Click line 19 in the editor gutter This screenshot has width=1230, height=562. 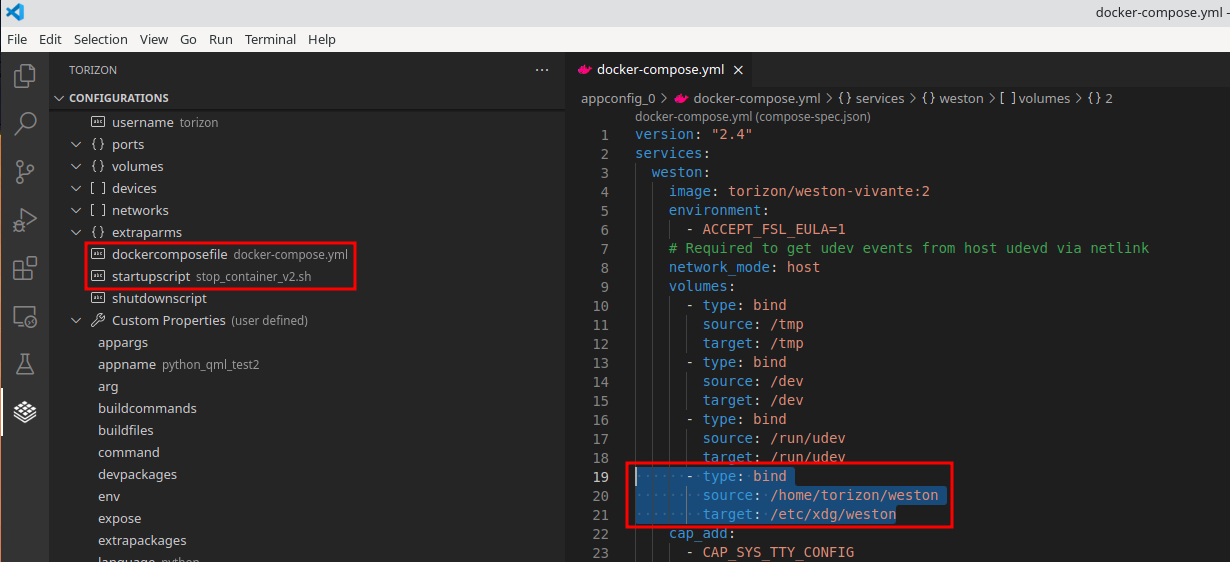coord(600,477)
